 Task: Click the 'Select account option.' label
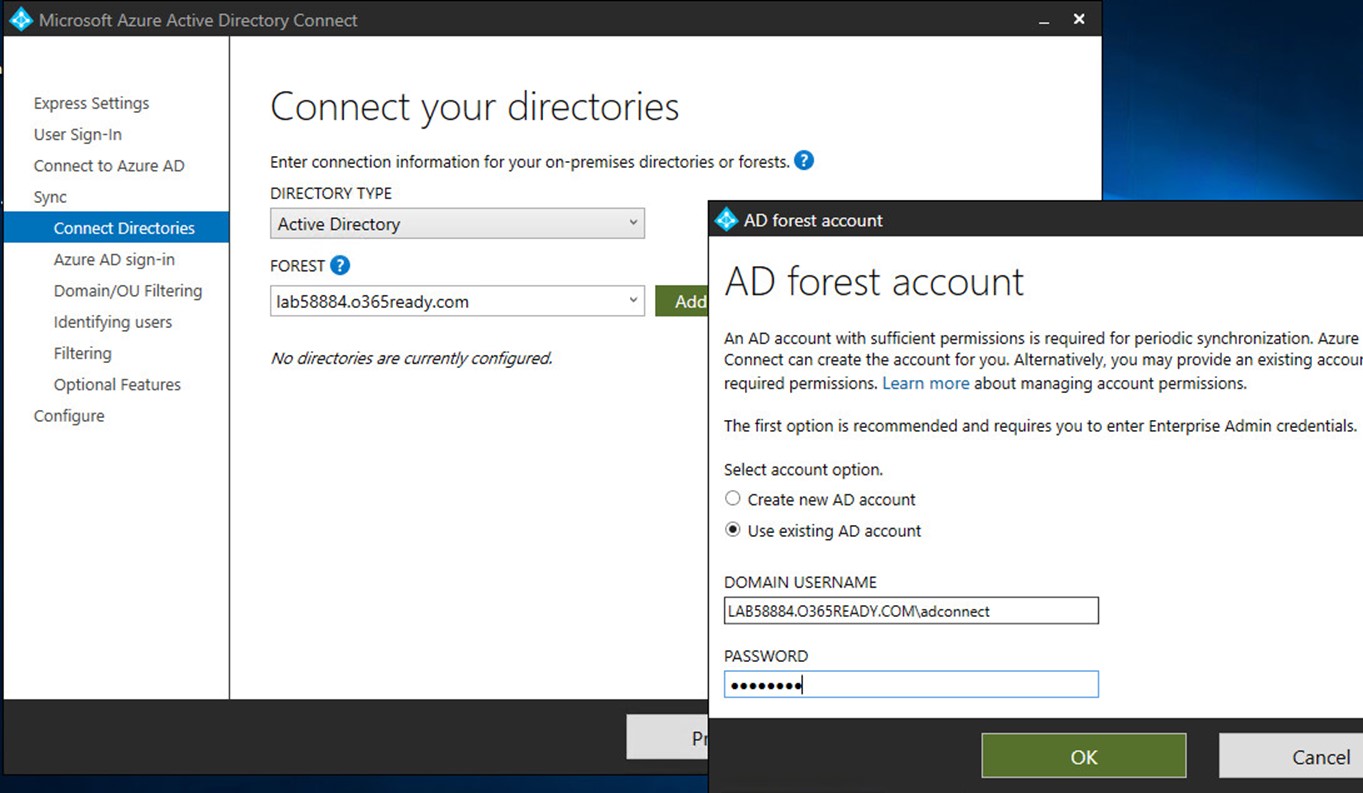tap(803, 469)
